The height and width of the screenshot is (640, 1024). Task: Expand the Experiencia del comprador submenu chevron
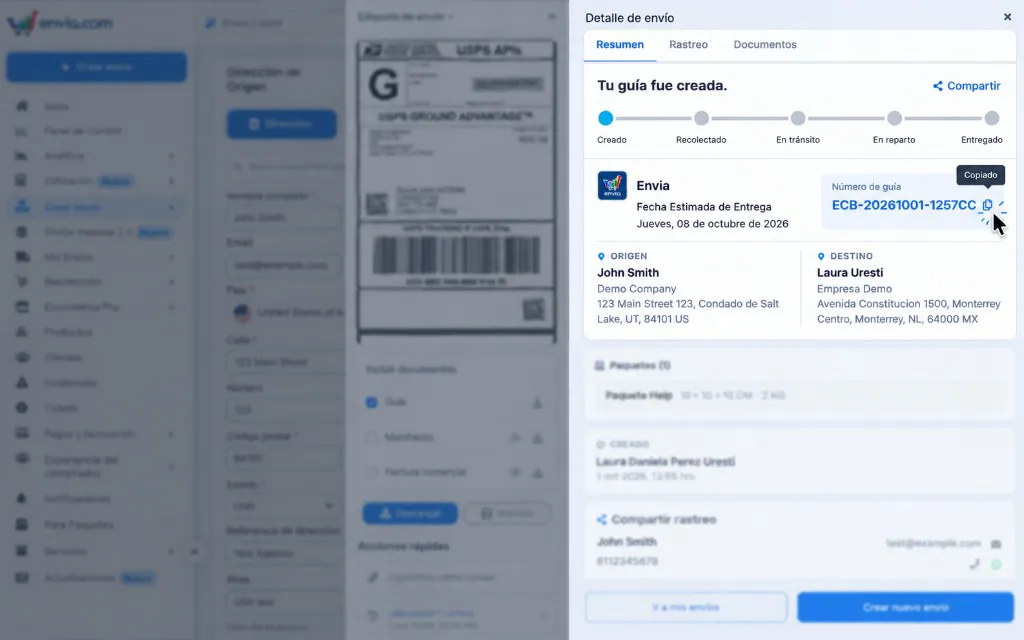coord(171,466)
